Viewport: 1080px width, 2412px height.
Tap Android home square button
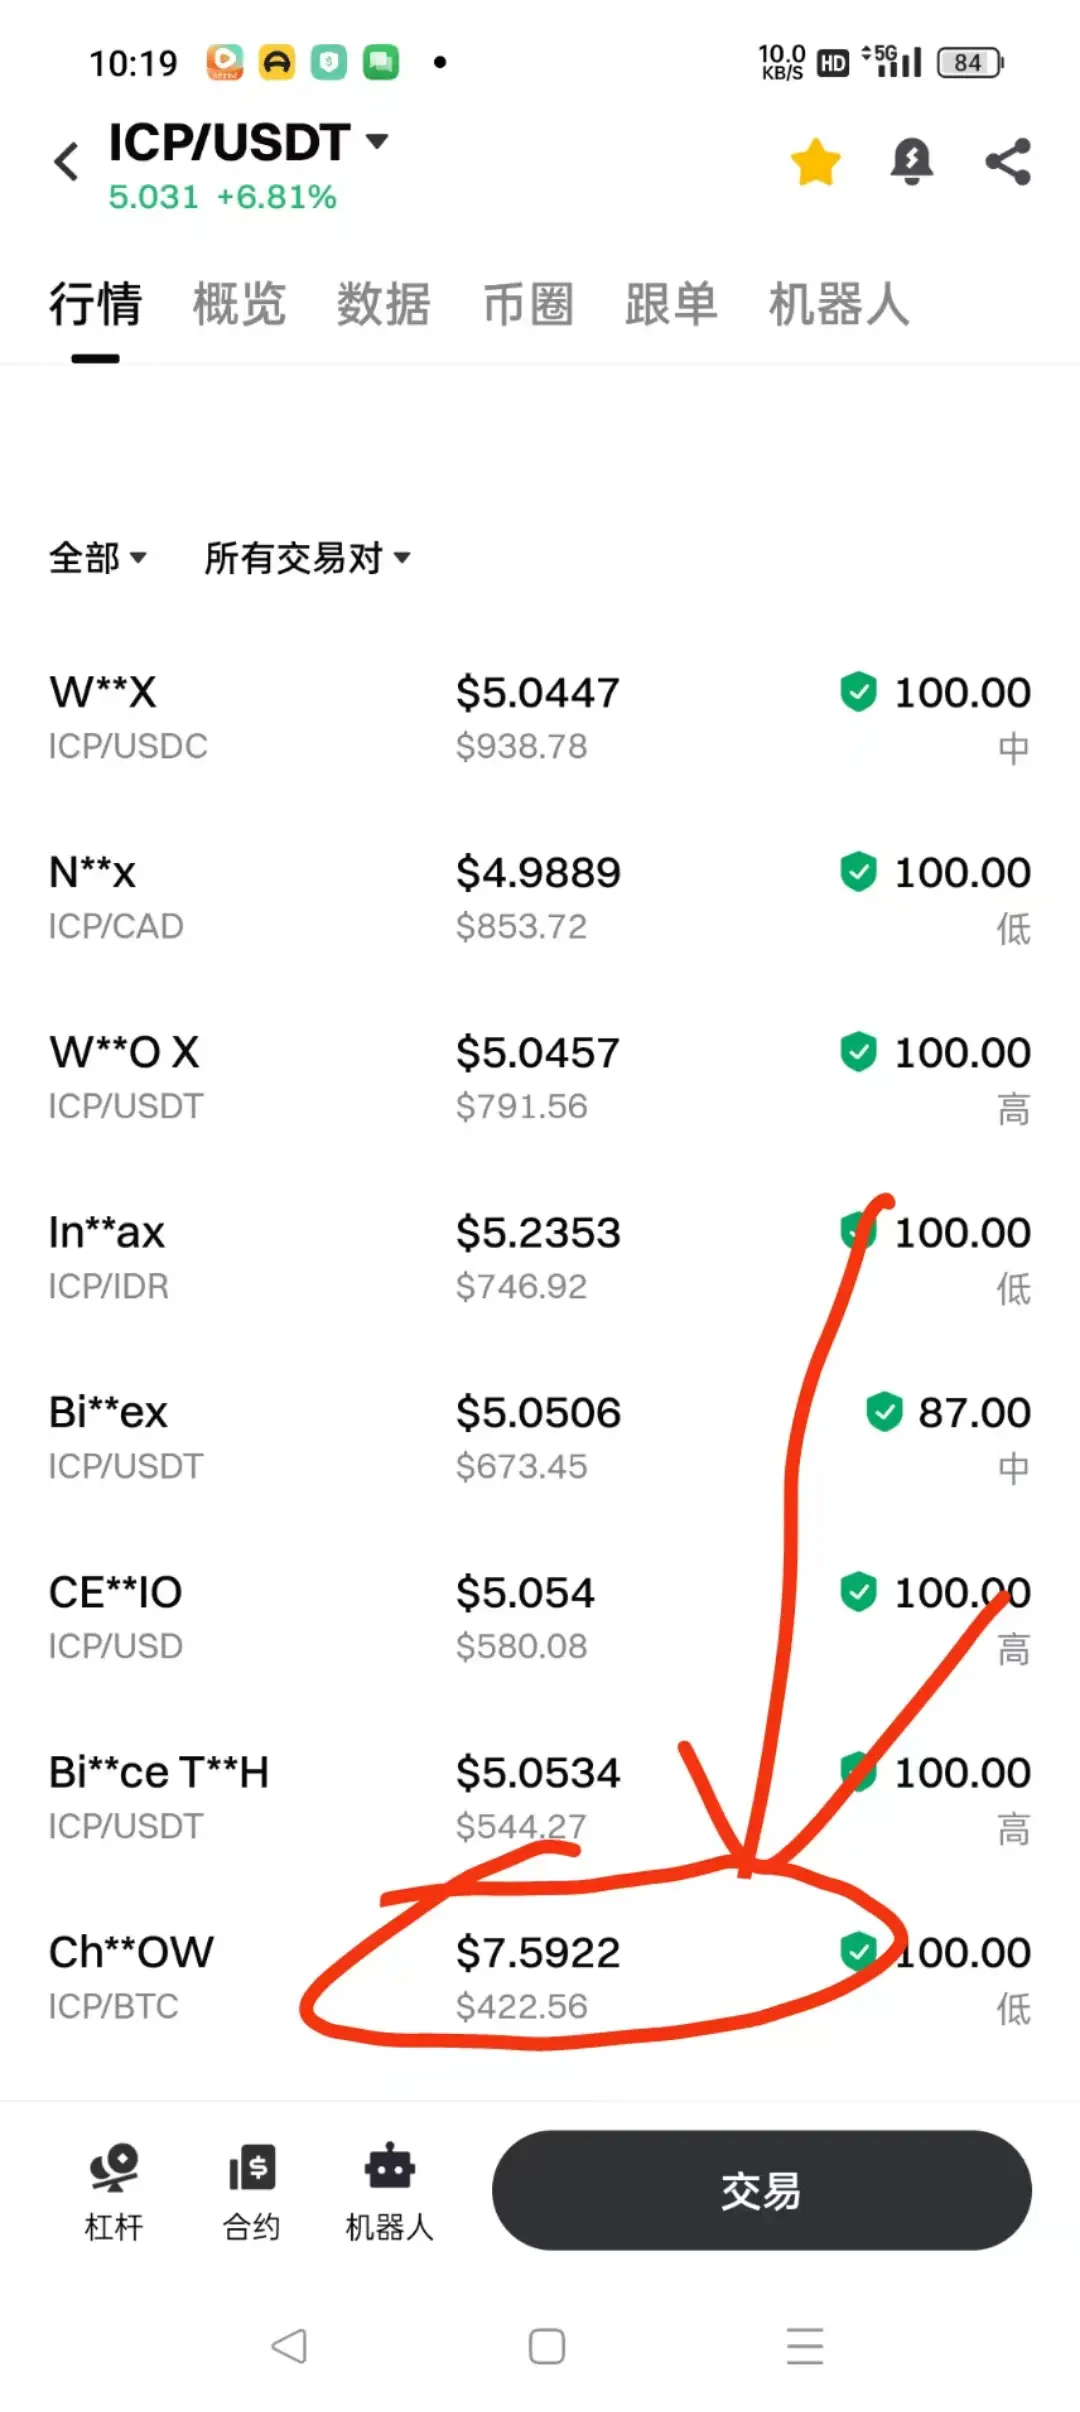click(547, 2346)
